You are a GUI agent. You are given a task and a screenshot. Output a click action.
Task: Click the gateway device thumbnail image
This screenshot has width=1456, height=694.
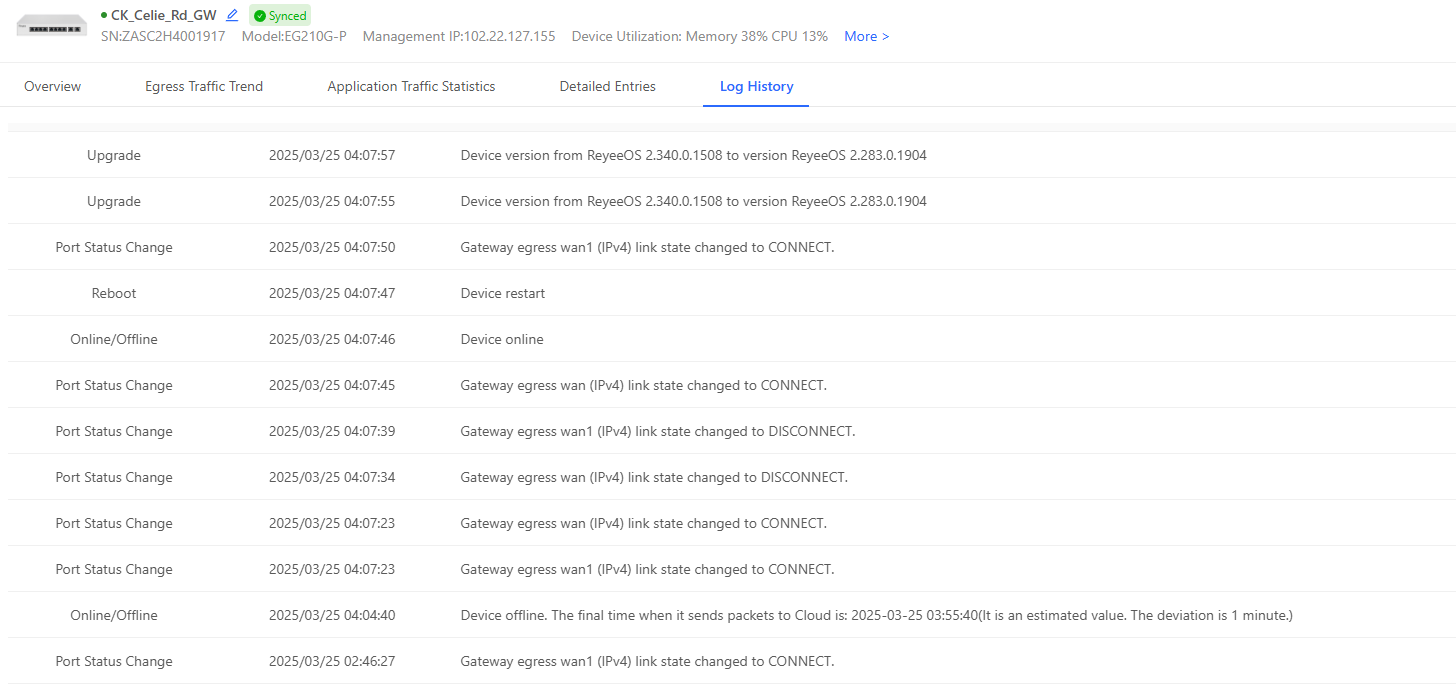coord(52,26)
